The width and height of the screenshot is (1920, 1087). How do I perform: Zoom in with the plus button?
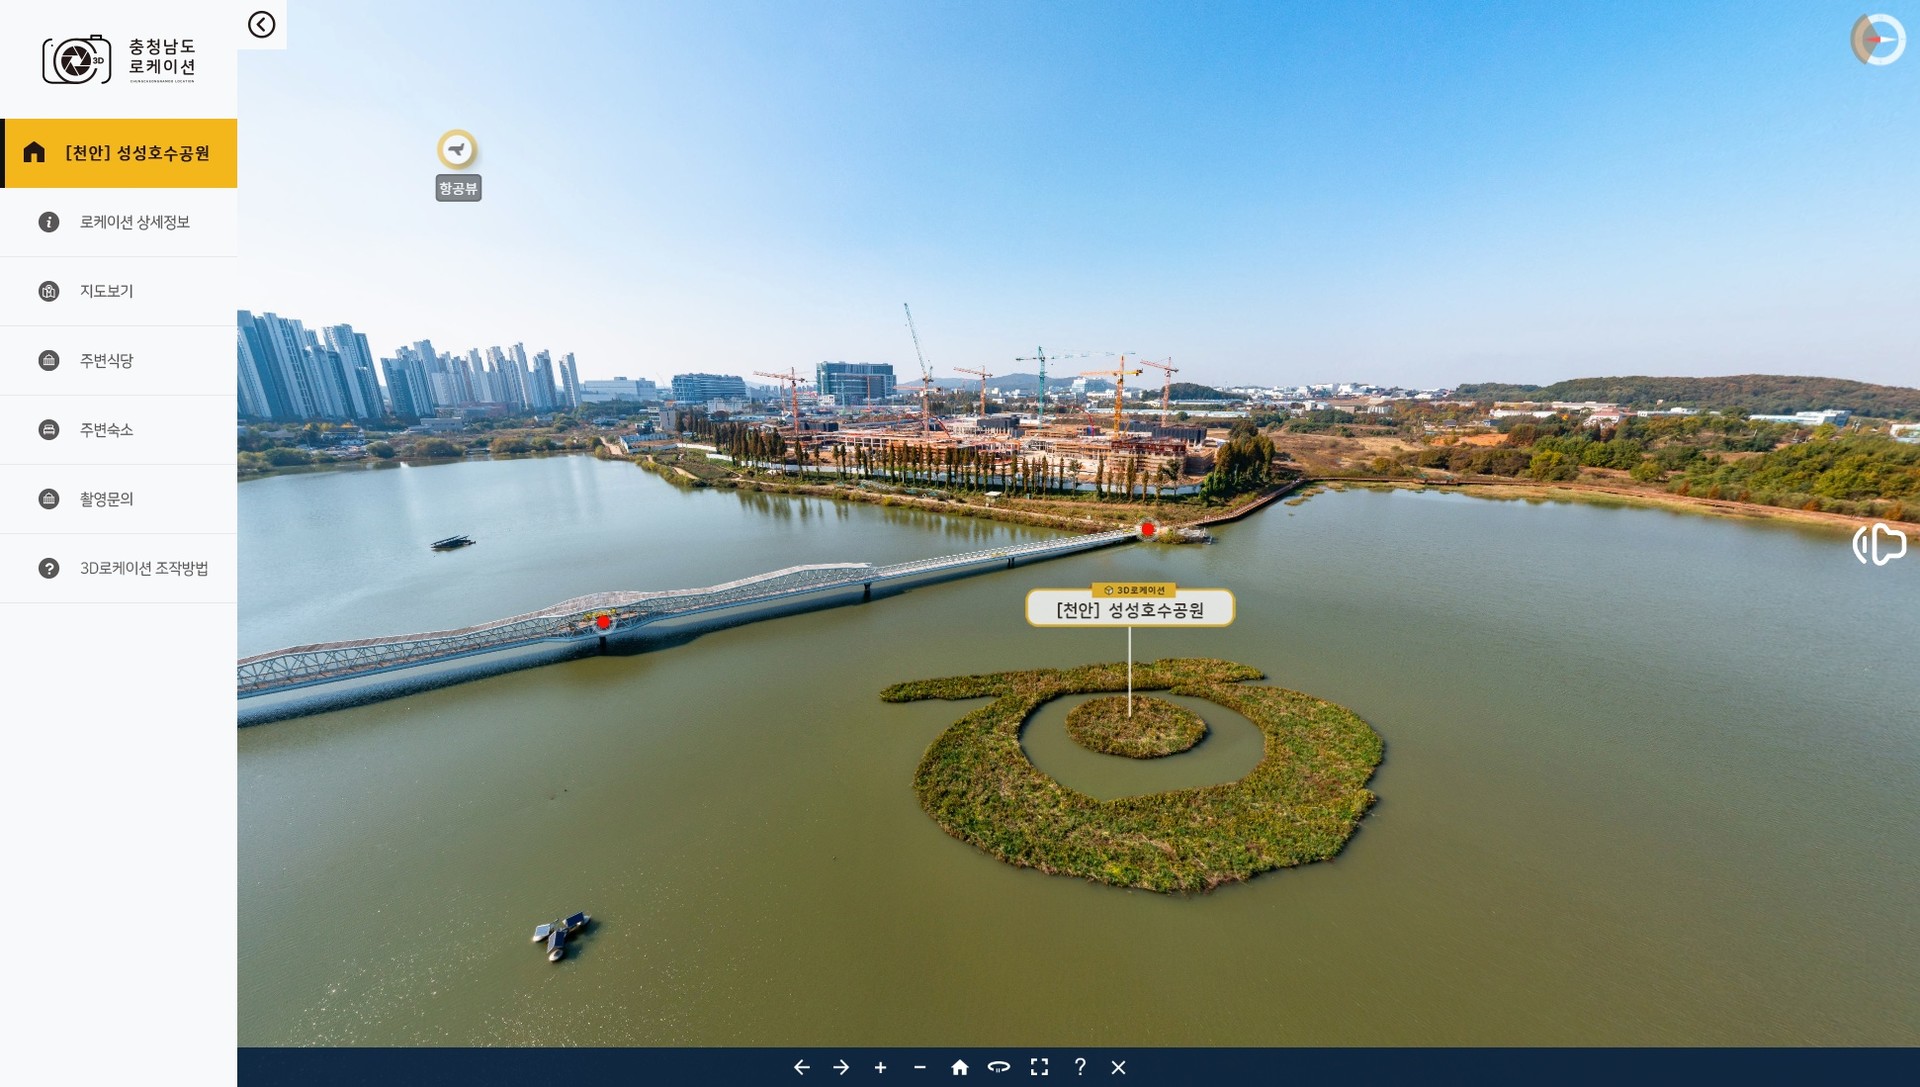point(880,1067)
